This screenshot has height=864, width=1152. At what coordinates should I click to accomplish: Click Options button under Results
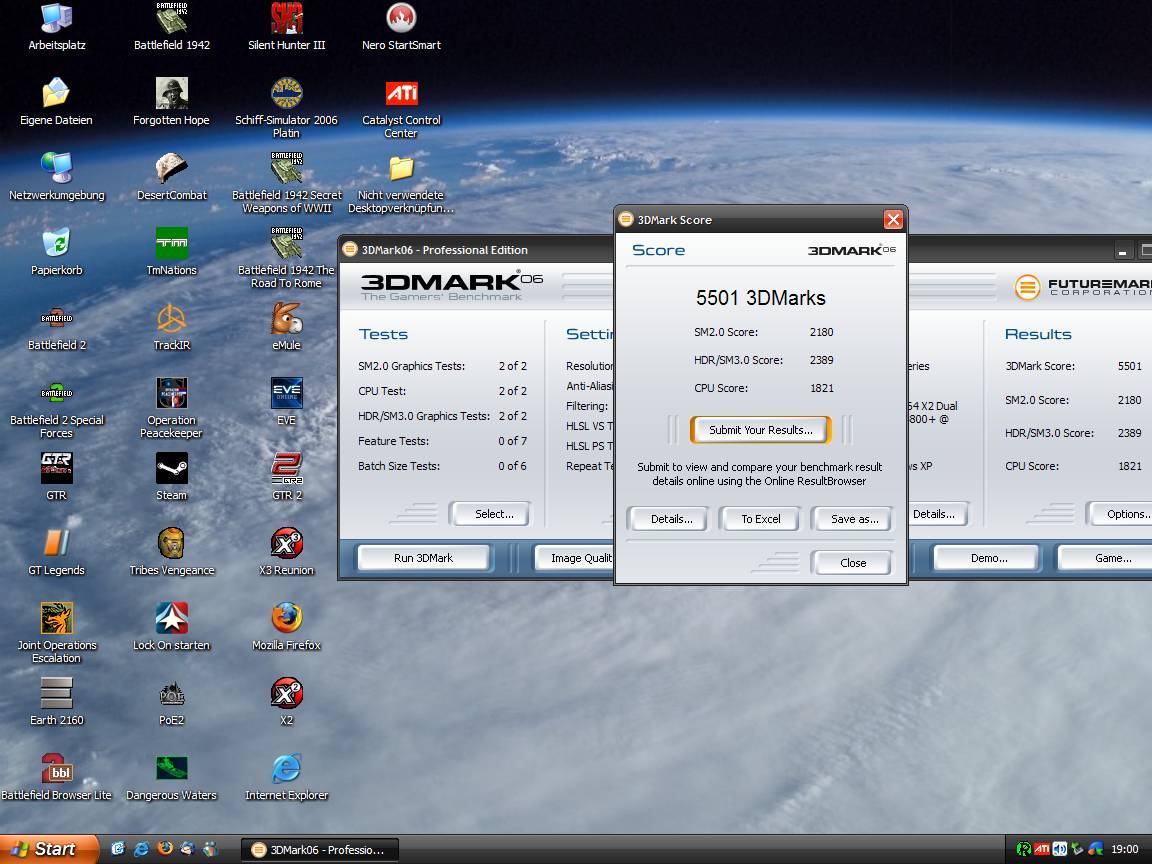[x=1121, y=514]
